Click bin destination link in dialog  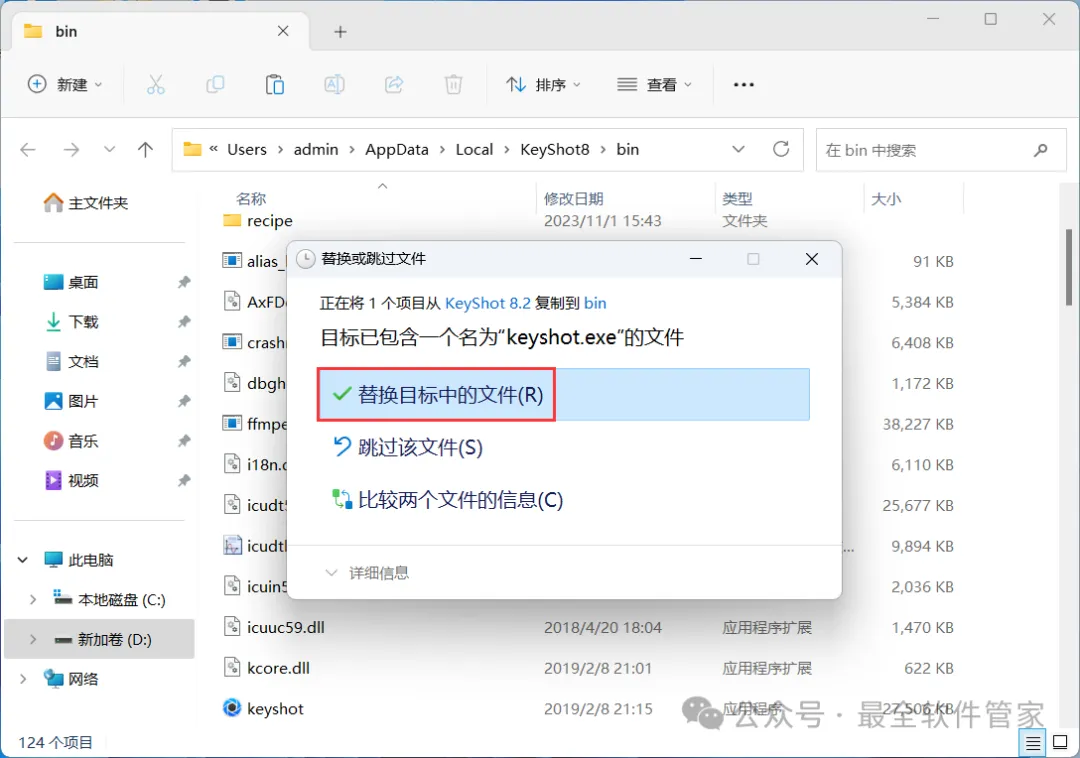tap(595, 303)
